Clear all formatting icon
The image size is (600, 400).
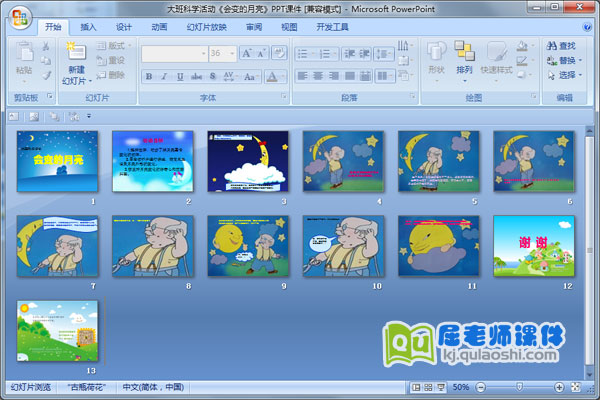279,53
